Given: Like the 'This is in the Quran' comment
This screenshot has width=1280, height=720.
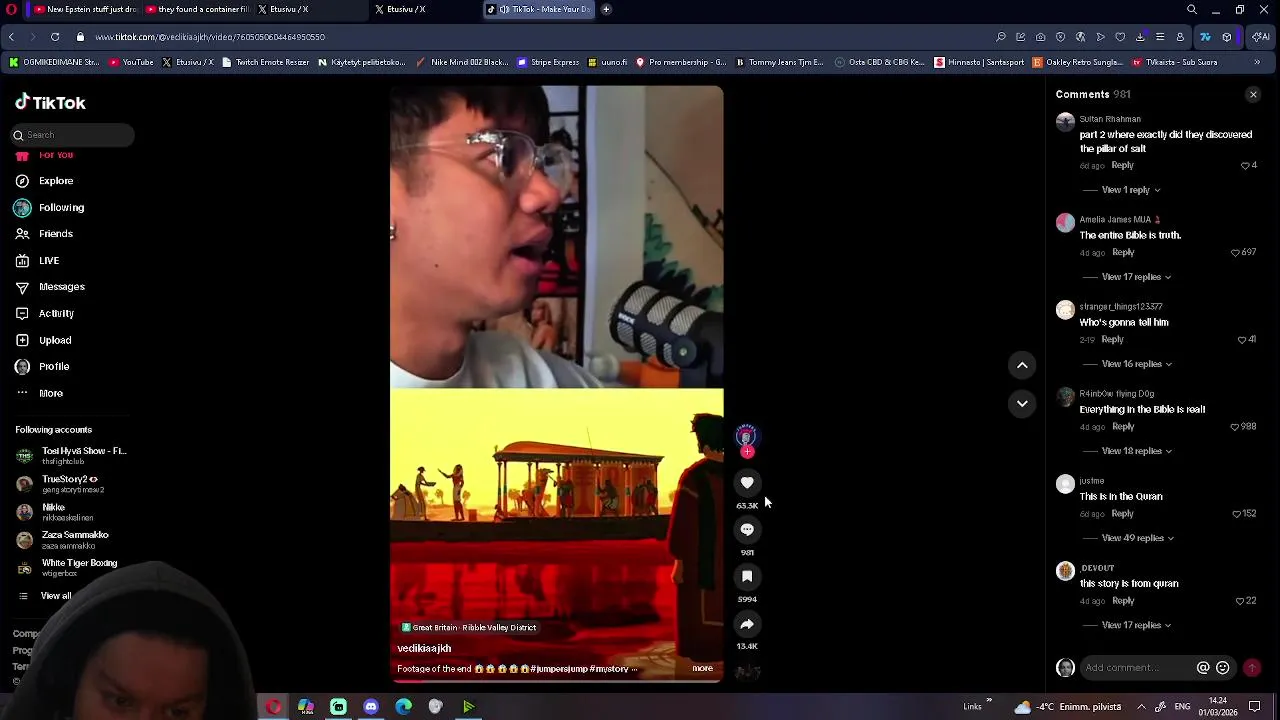Looking at the screenshot, I should tap(1236, 514).
